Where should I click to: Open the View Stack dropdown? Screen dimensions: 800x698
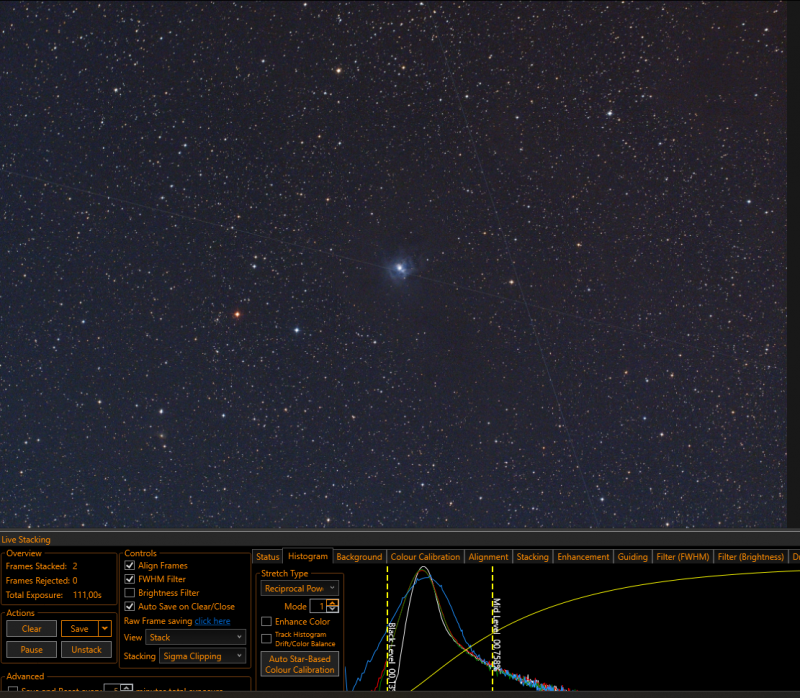coord(196,637)
